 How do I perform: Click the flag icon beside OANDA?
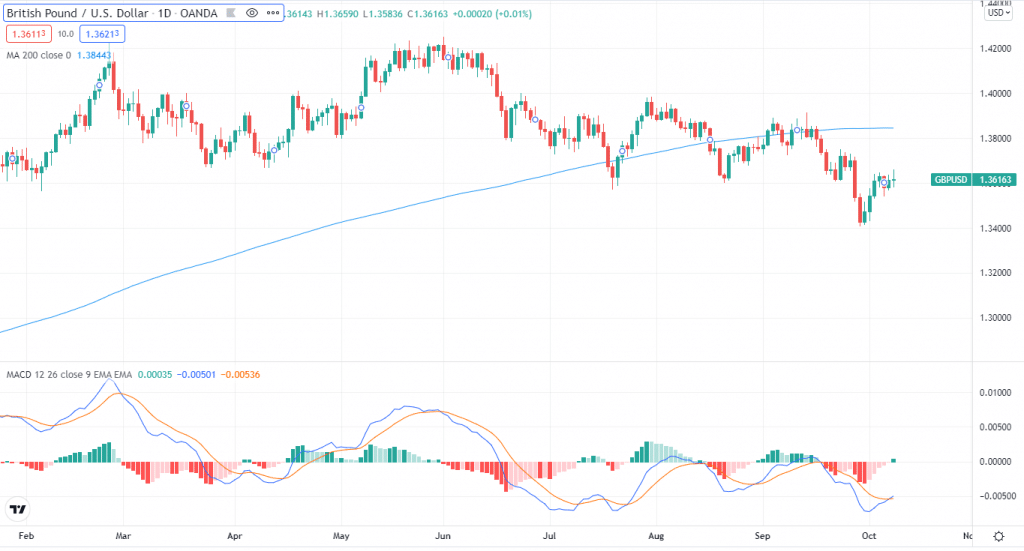(x=231, y=13)
